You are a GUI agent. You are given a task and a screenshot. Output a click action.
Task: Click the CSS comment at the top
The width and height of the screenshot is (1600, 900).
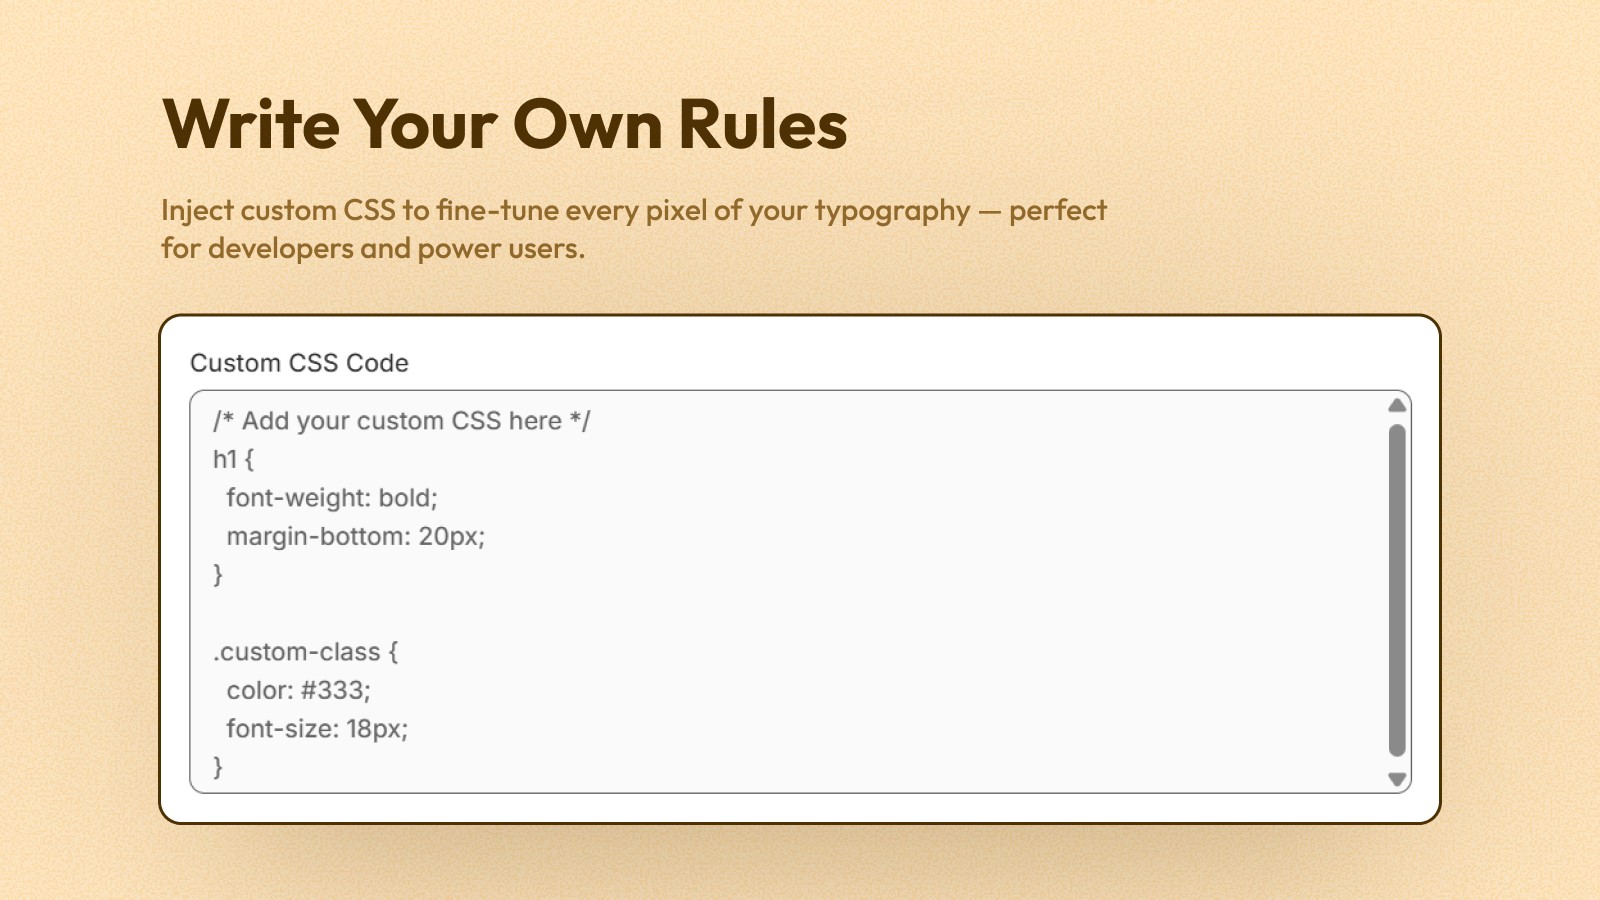pyautogui.click(x=399, y=420)
